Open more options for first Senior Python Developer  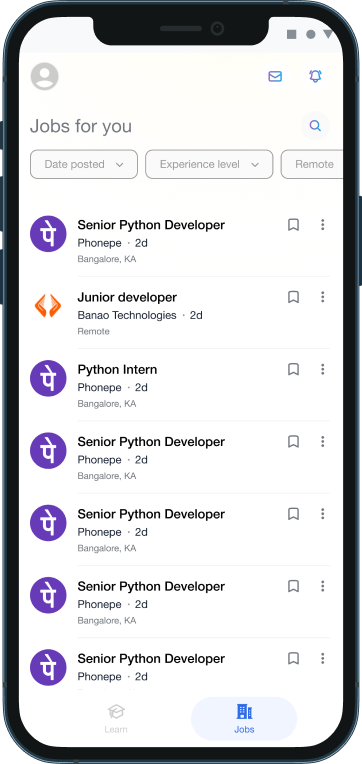coord(322,225)
